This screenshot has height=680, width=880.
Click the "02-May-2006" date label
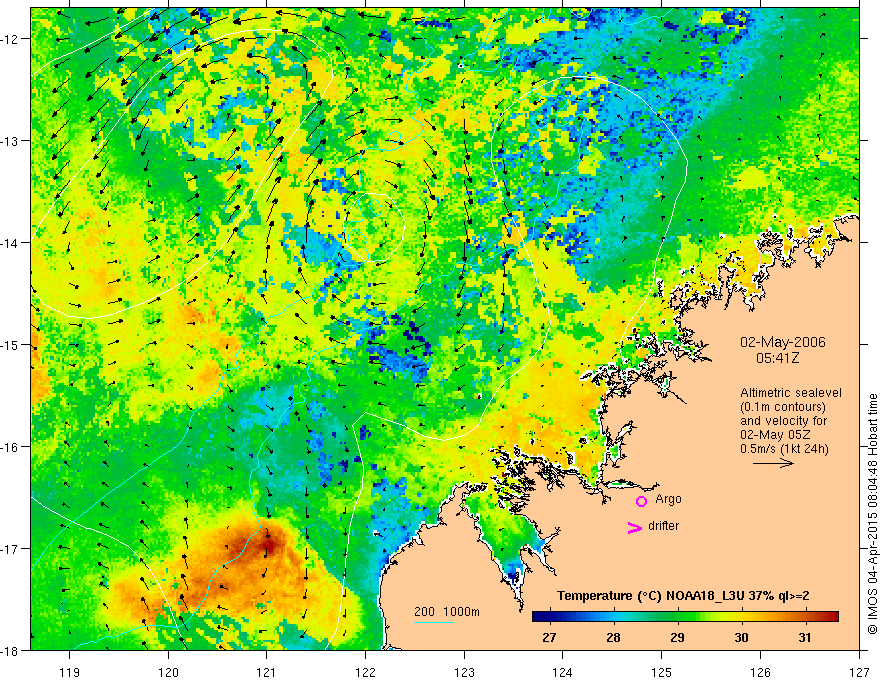pos(783,342)
